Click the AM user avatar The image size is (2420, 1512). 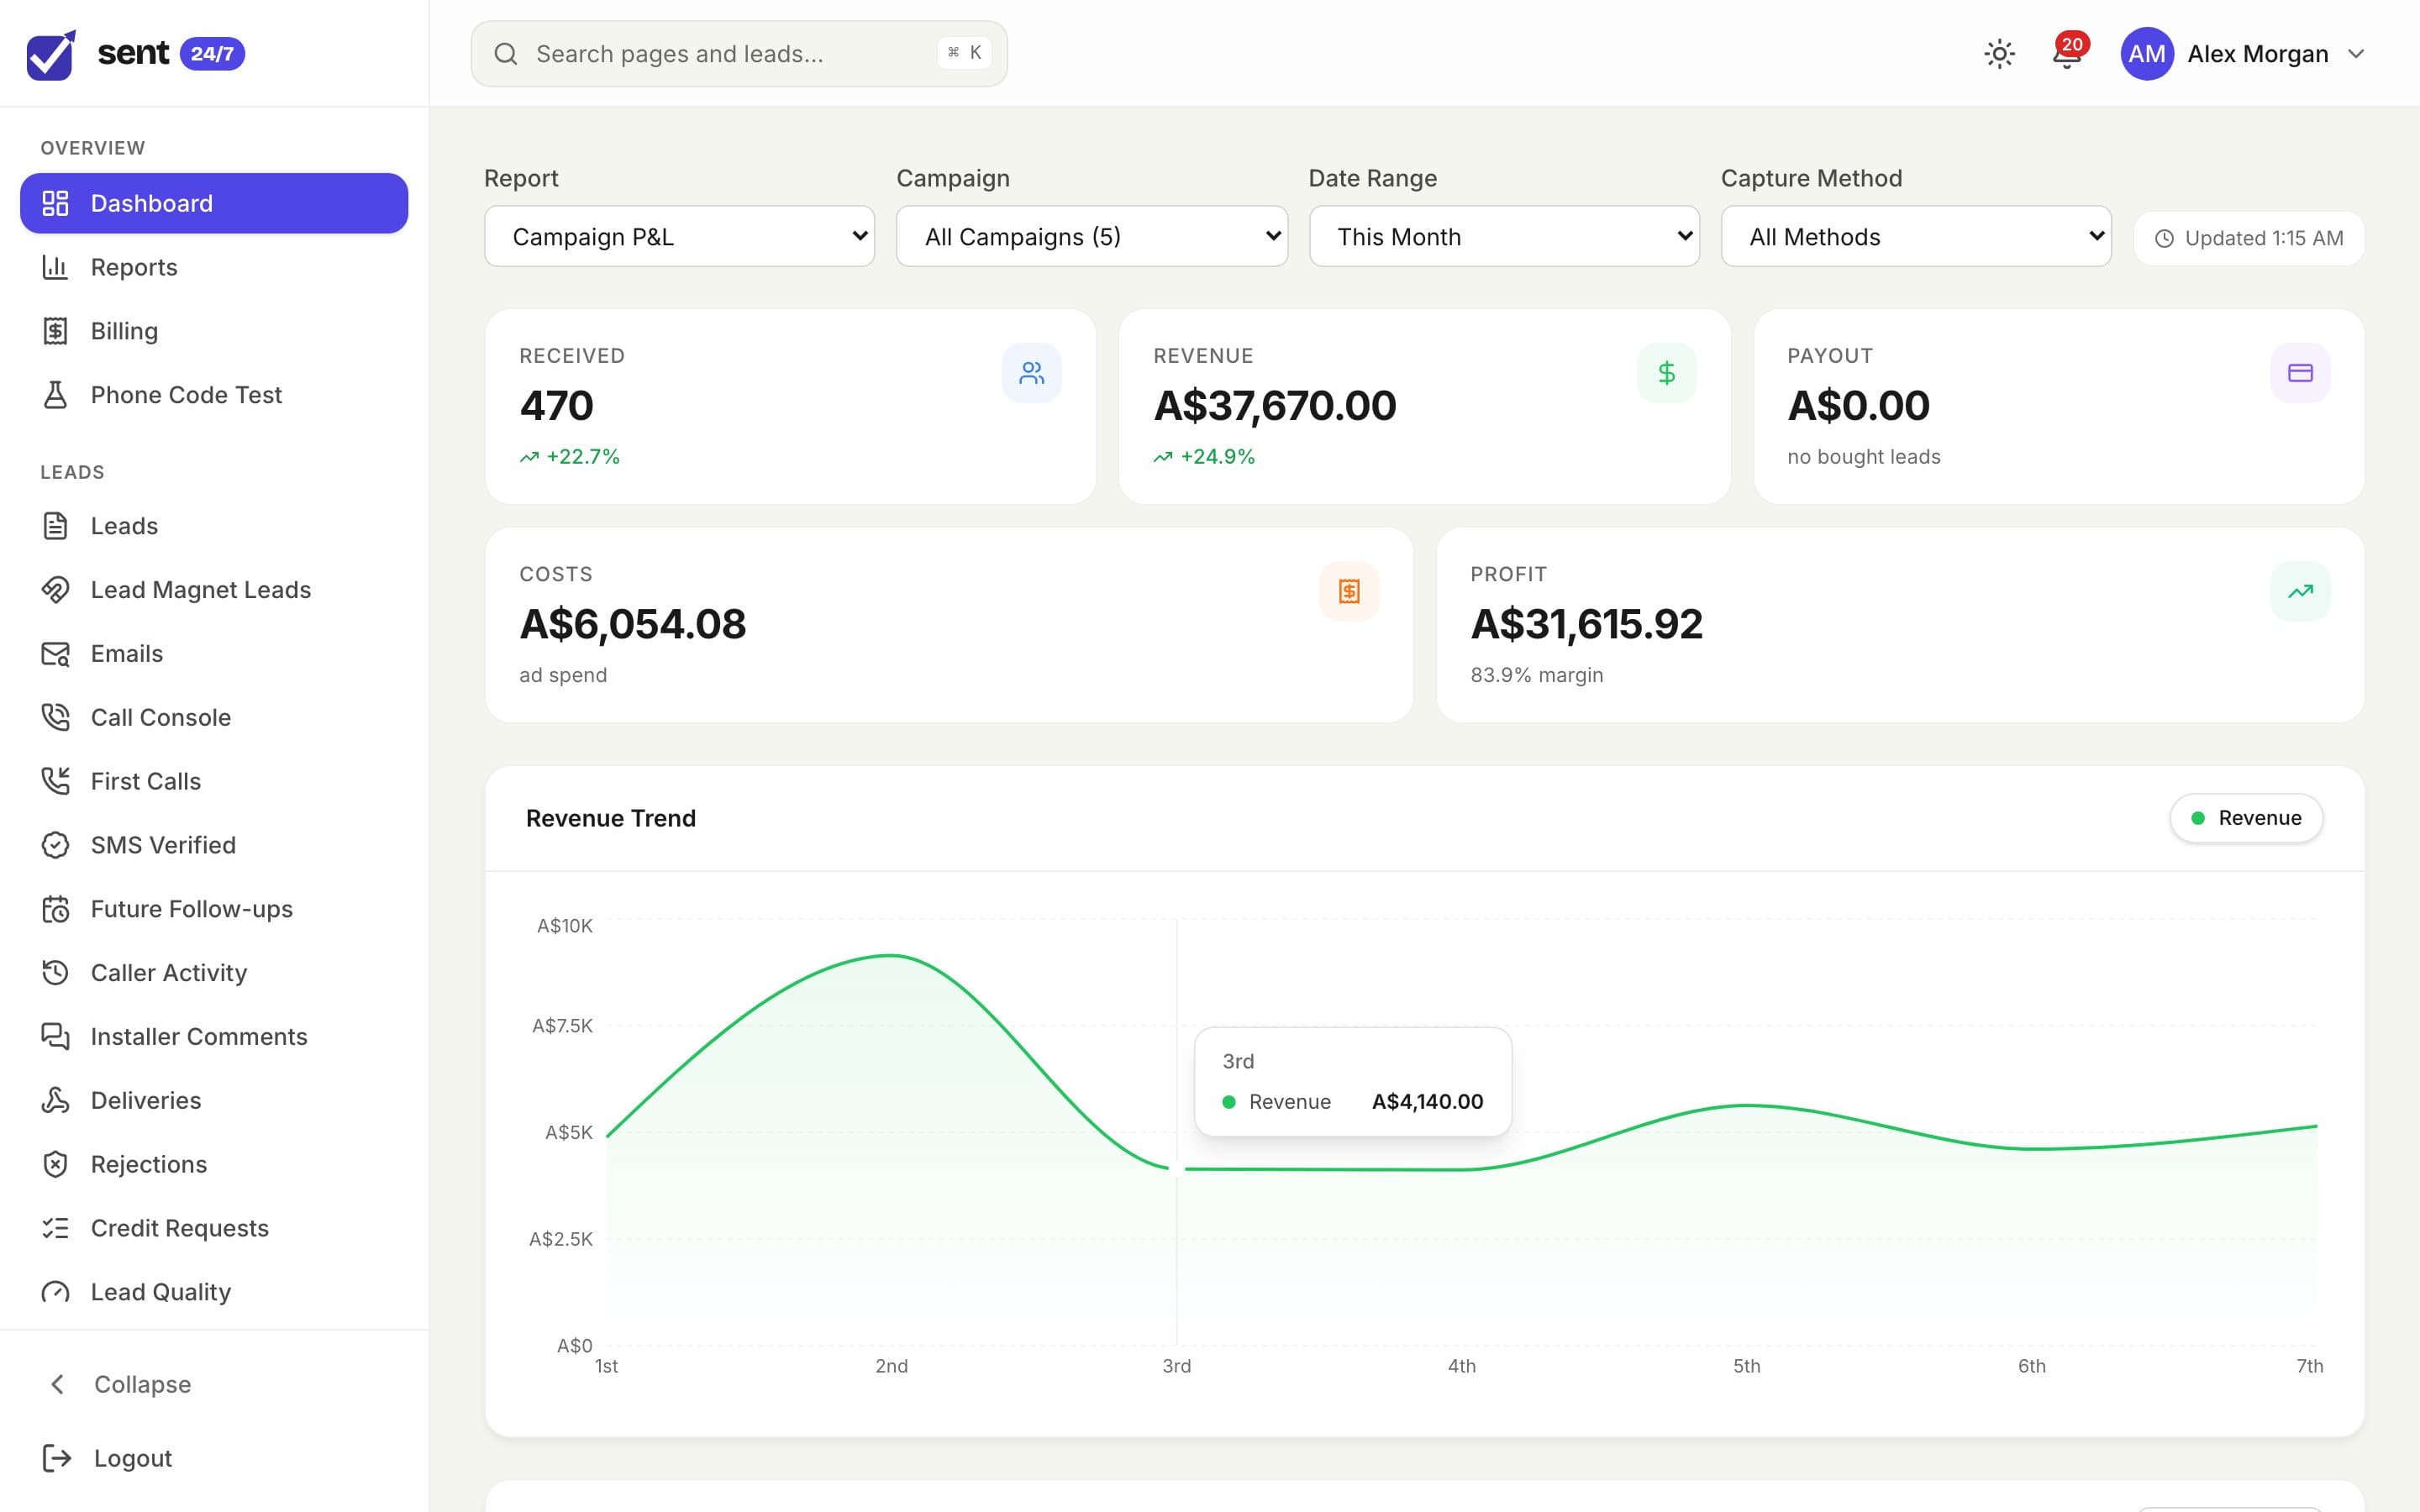click(2146, 54)
